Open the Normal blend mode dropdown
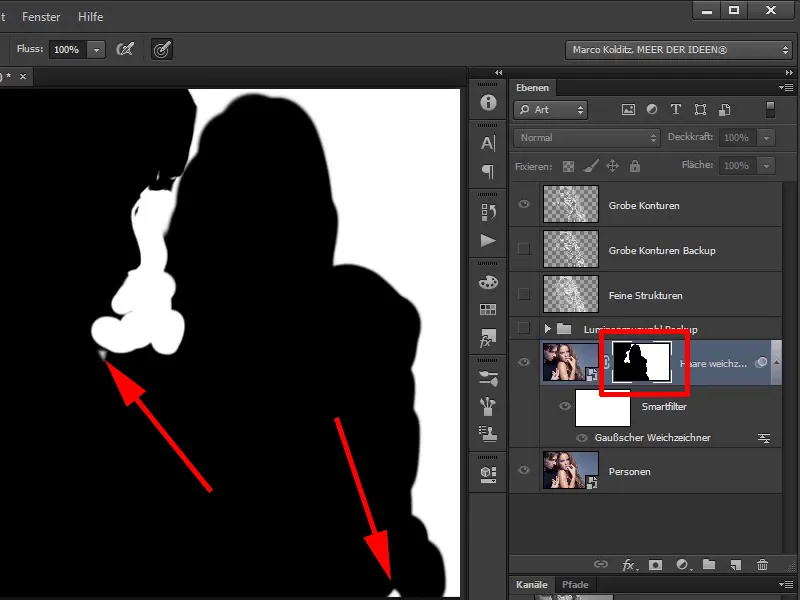Image resolution: width=800 pixels, height=600 pixels. pyautogui.click(x=587, y=138)
